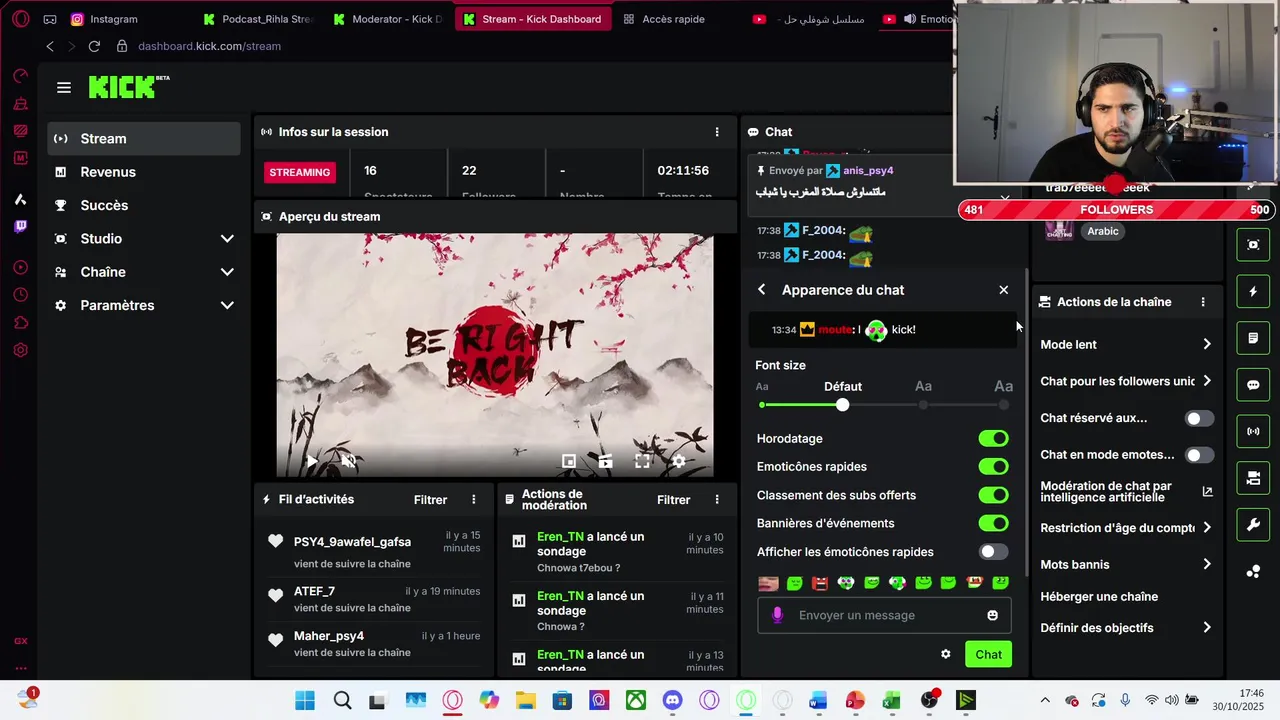The width and height of the screenshot is (1280, 720).
Task: Enable Chat réservé aux... switch
Action: 1199,419
